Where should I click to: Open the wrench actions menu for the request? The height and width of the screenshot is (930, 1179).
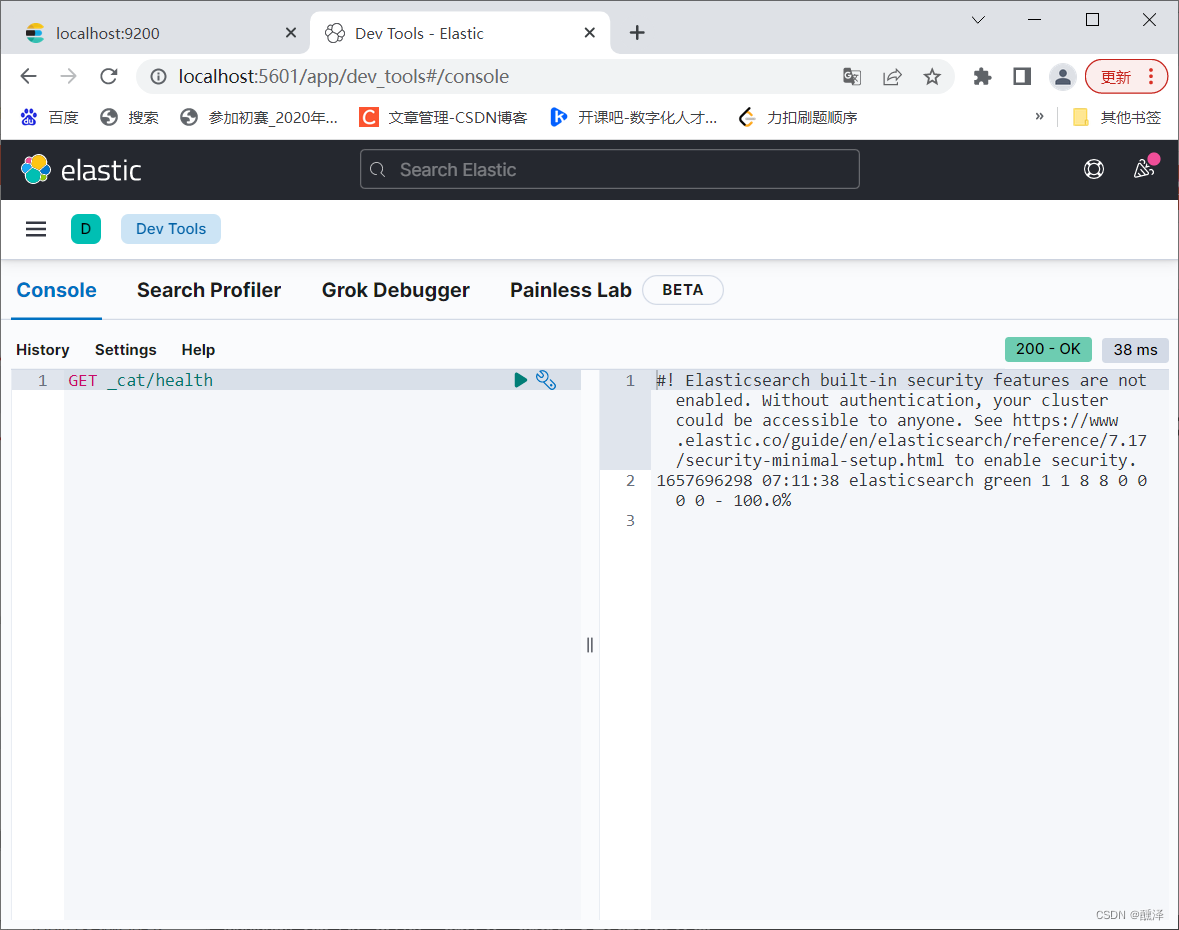coord(546,380)
